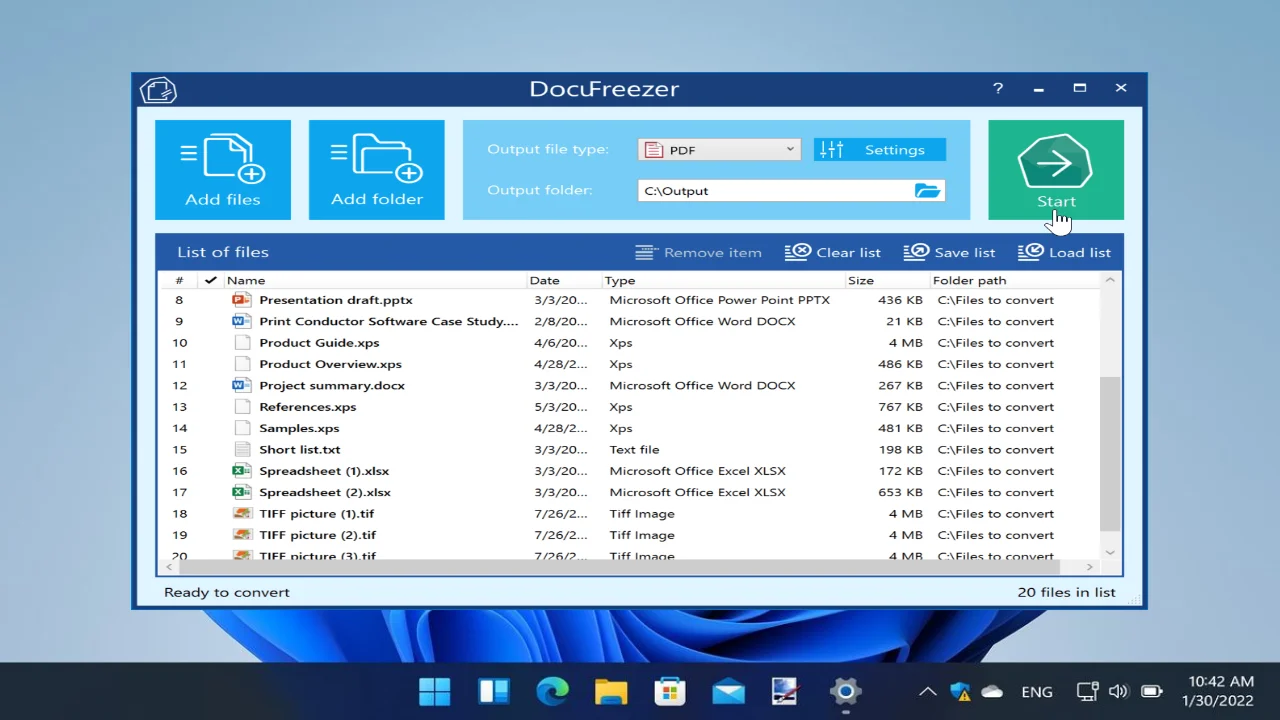
Task: Open the Output file type PDF dropdown
Action: [x=719, y=150]
